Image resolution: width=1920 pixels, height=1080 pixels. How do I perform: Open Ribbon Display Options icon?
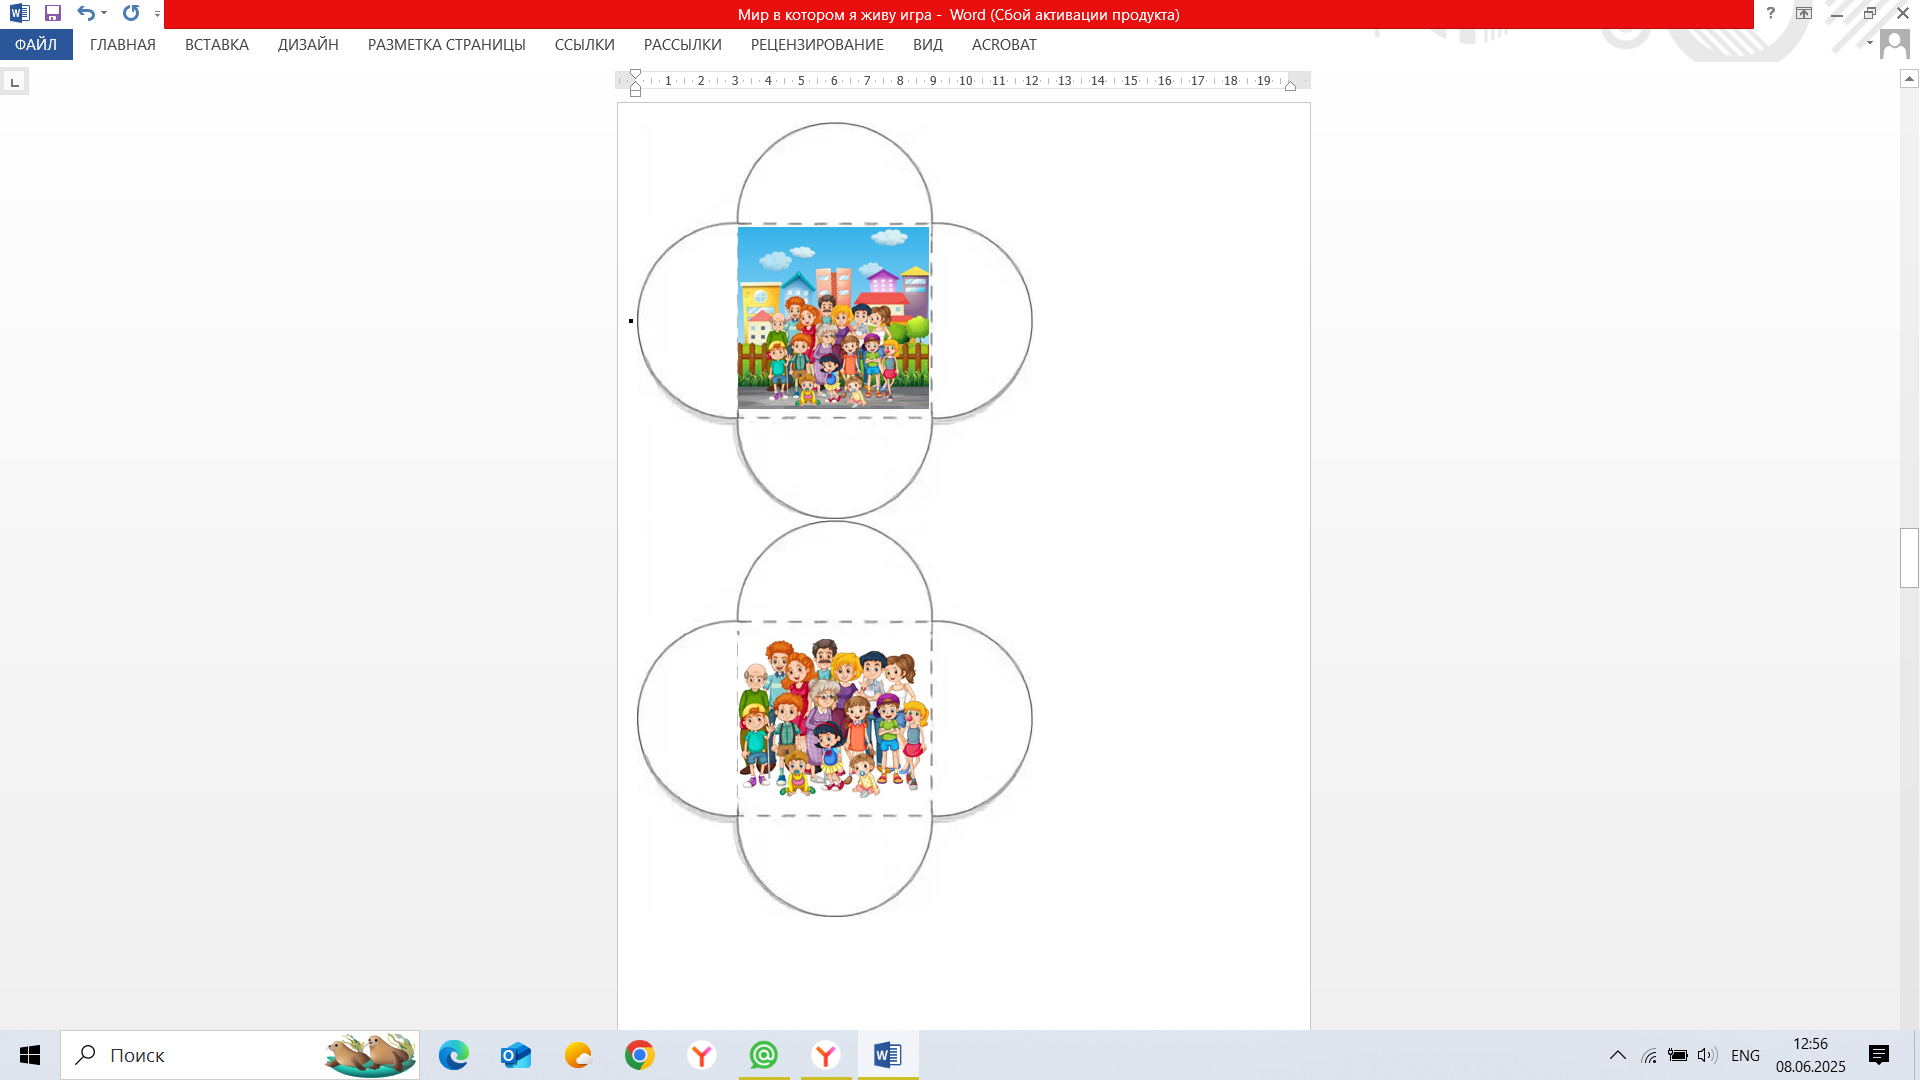(1803, 14)
